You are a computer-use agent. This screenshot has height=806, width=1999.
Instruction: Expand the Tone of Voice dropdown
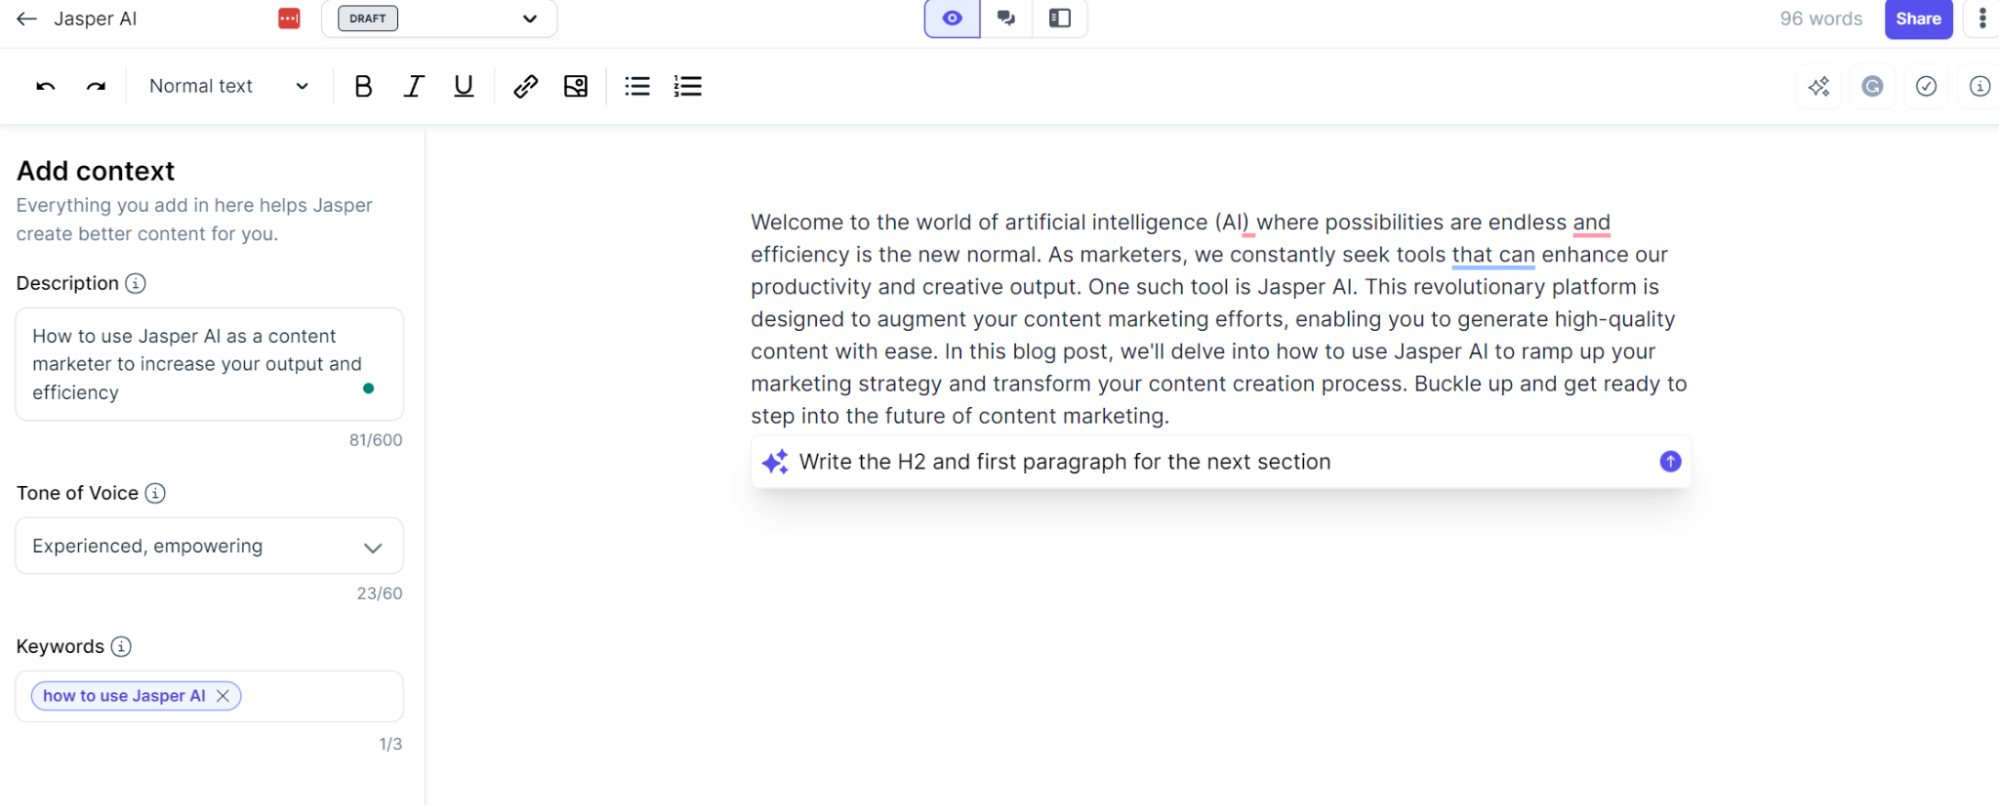209,546
